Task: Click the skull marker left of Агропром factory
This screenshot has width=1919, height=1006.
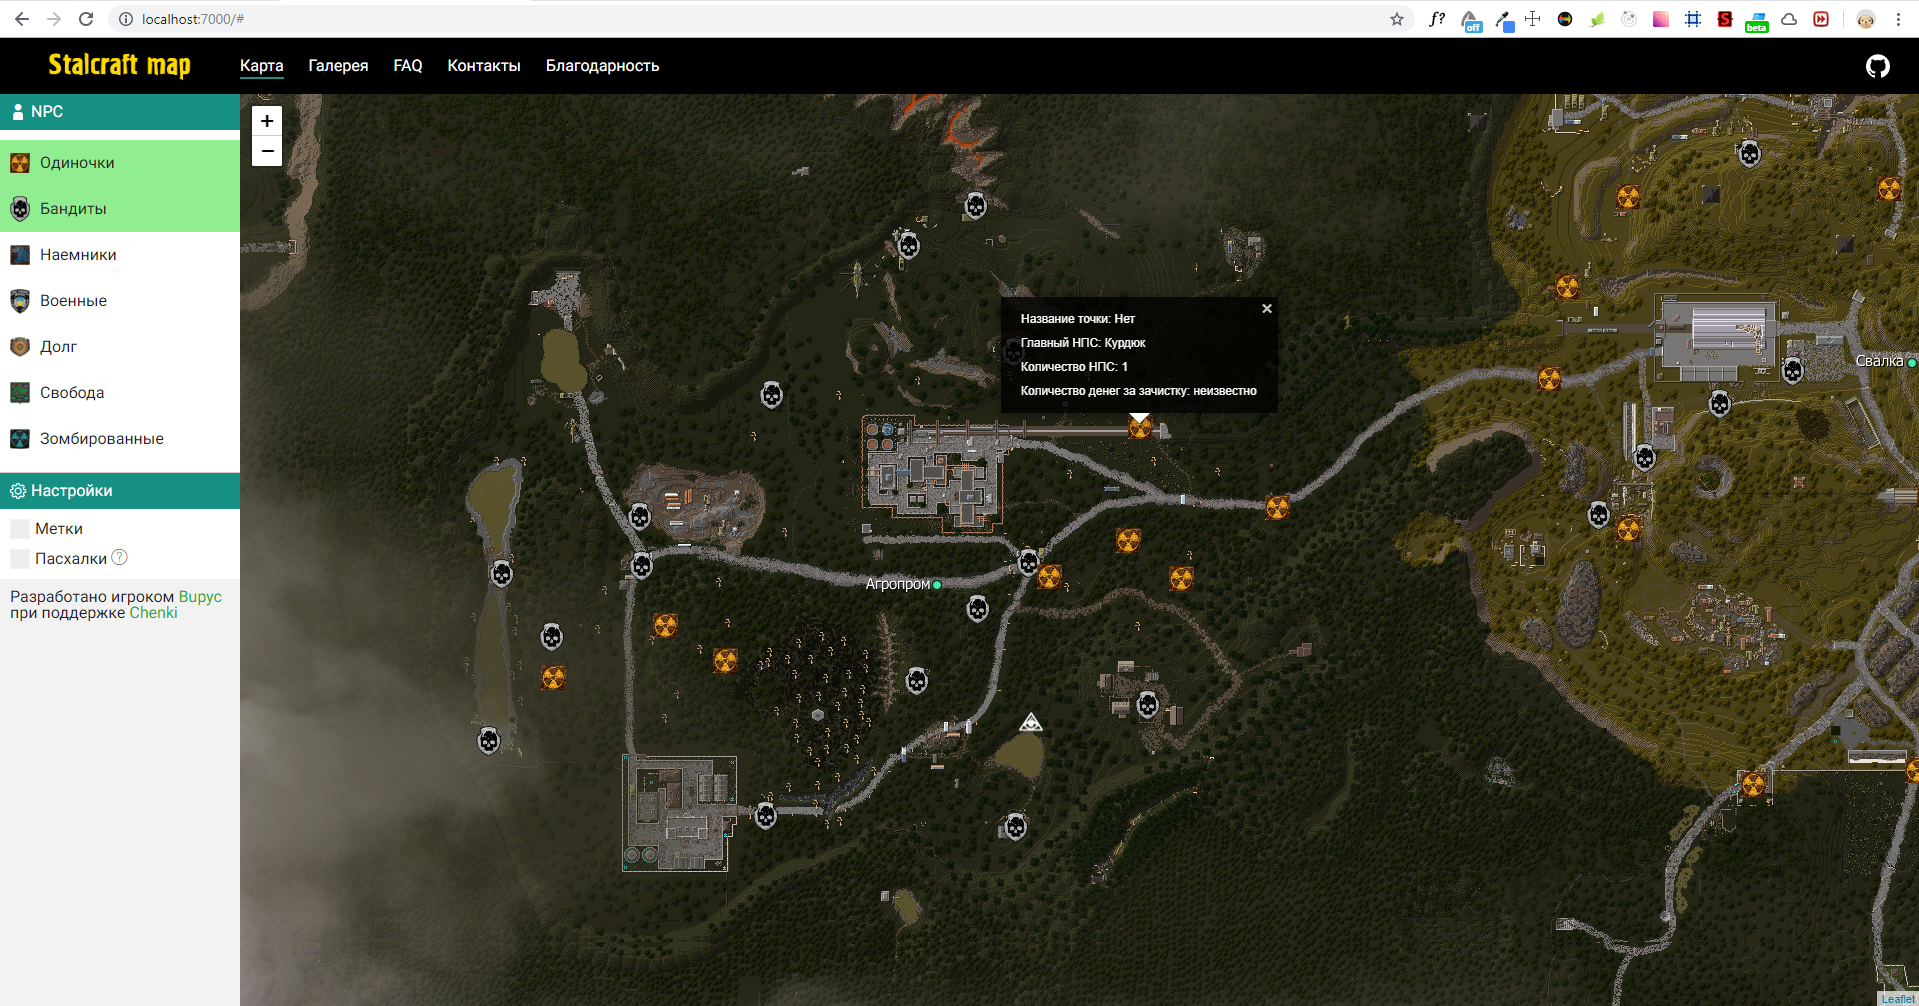Action: point(772,395)
